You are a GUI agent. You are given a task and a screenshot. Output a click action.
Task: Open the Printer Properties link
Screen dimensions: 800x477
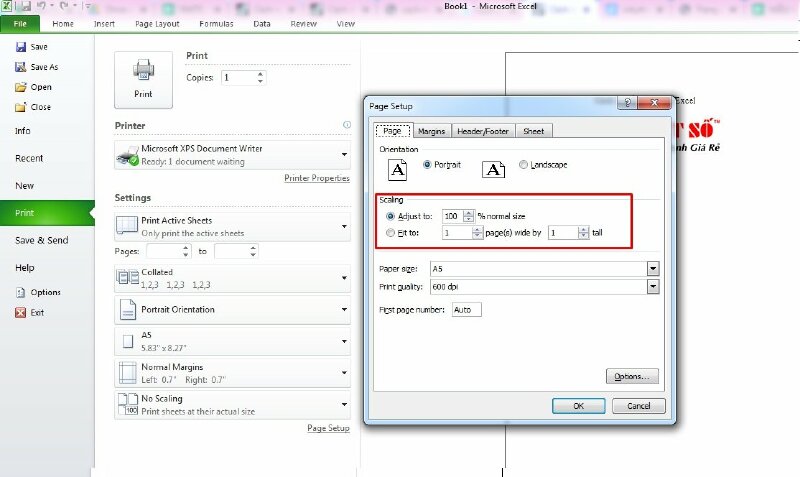(x=317, y=178)
